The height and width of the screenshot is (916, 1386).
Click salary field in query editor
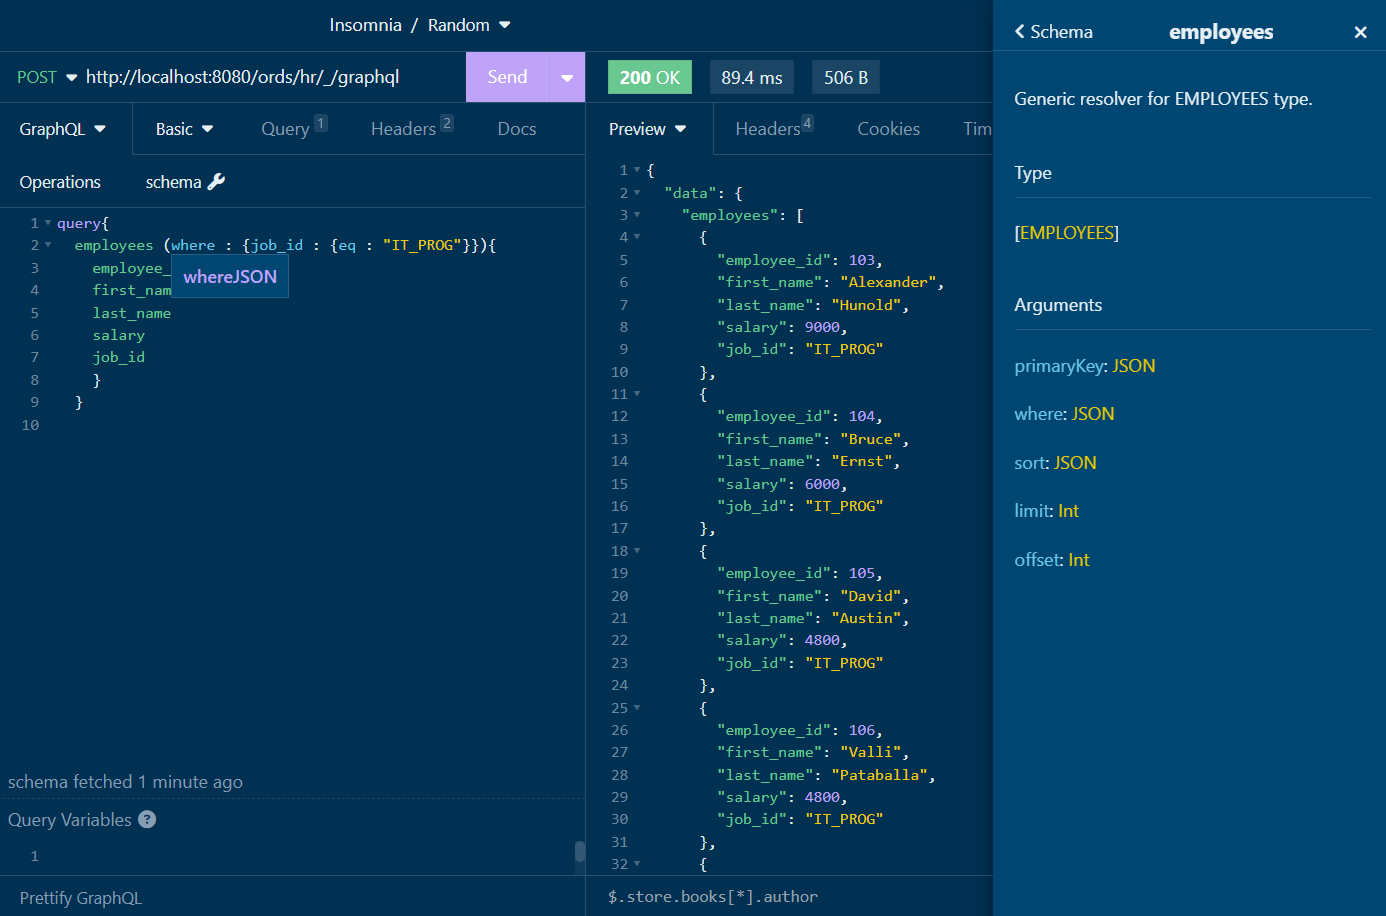[x=119, y=335]
